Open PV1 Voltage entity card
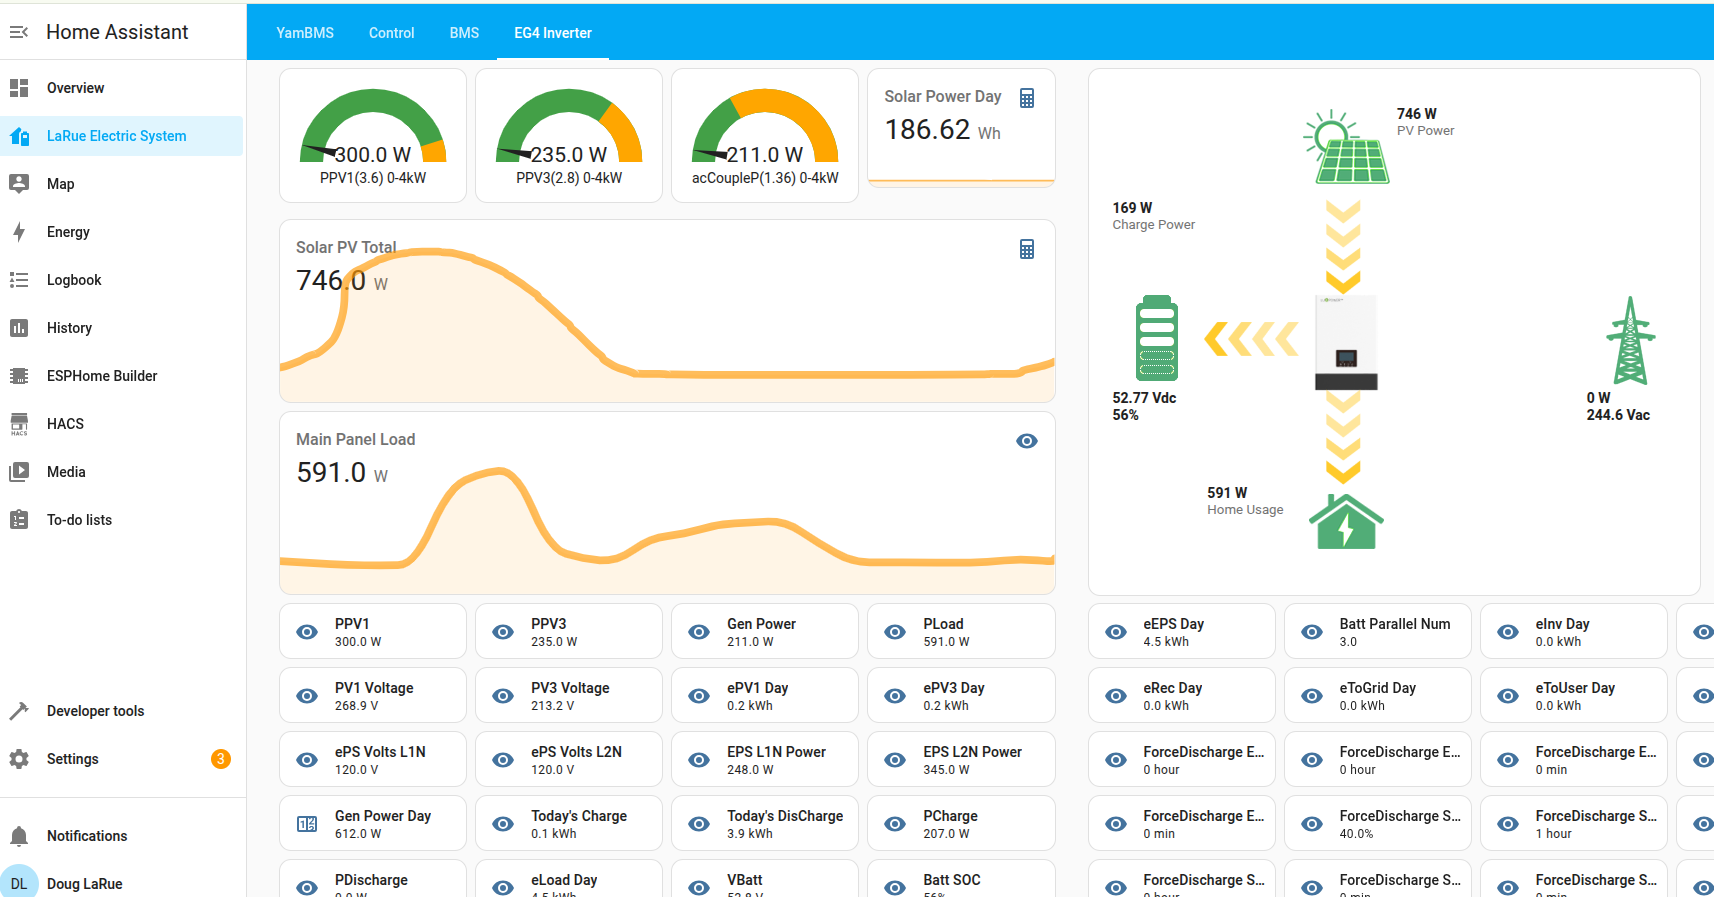The height and width of the screenshot is (897, 1714). click(x=373, y=695)
